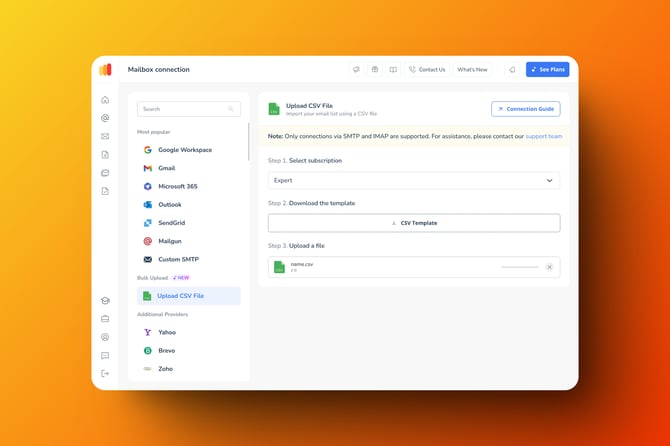The width and height of the screenshot is (670, 446).
Task: Pick Yahoo from Additional Providers
Action: [165, 332]
